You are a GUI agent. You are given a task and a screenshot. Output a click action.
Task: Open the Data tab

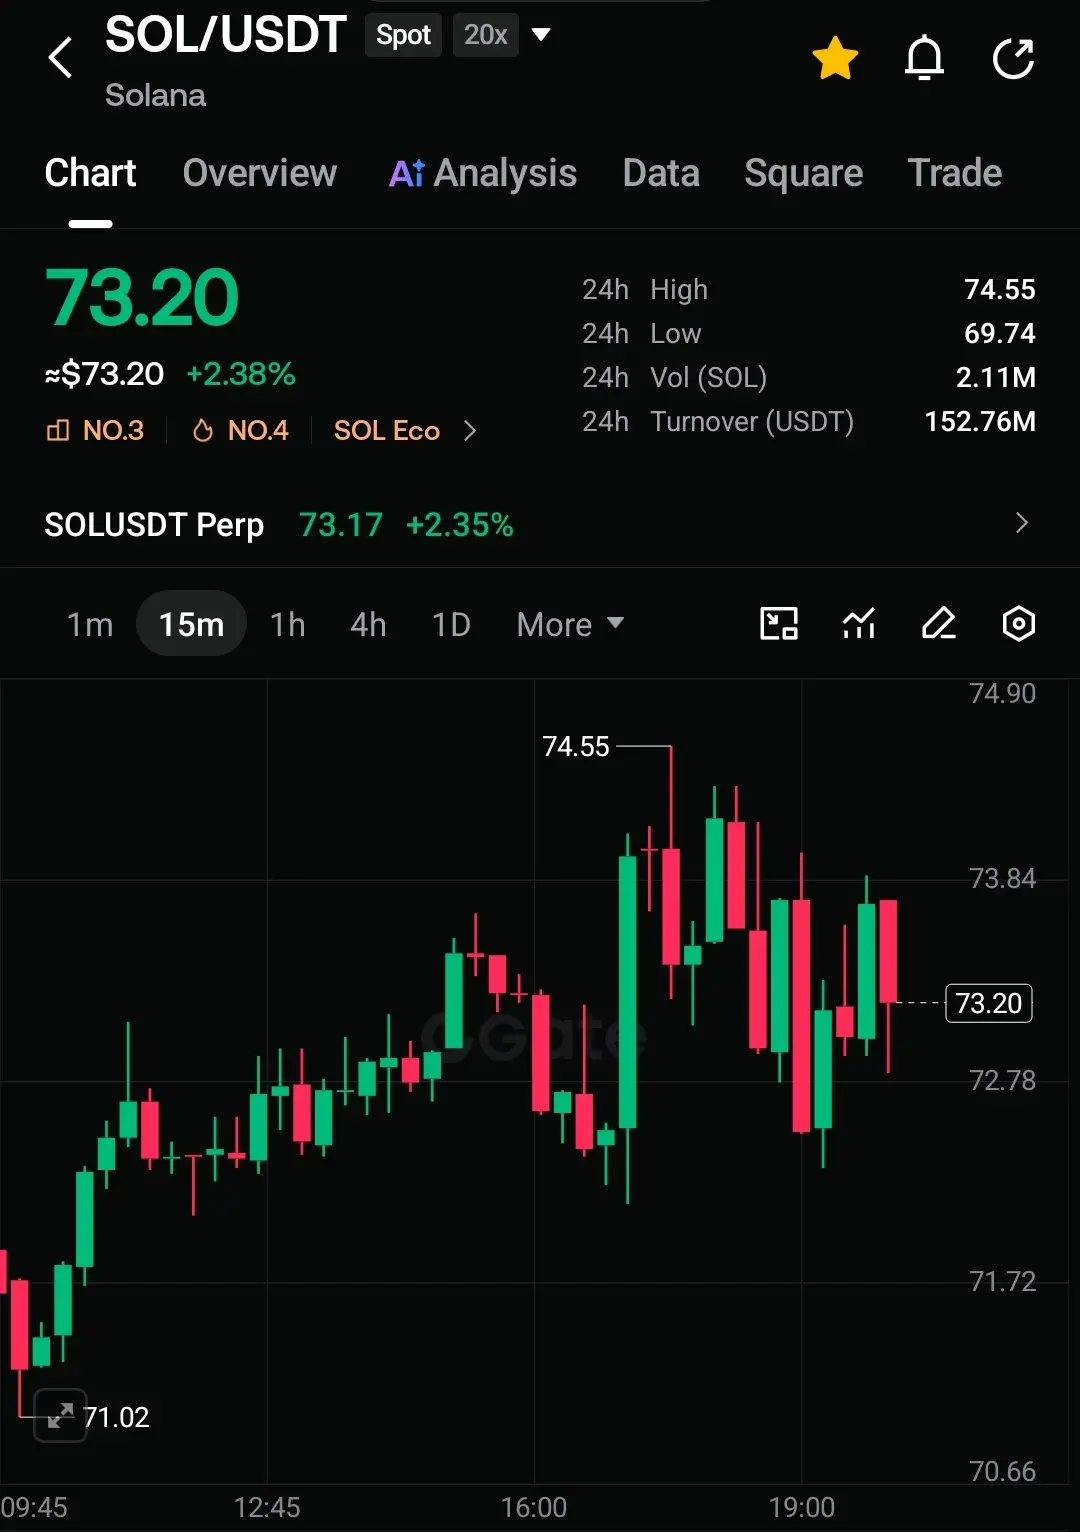[x=661, y=173]
